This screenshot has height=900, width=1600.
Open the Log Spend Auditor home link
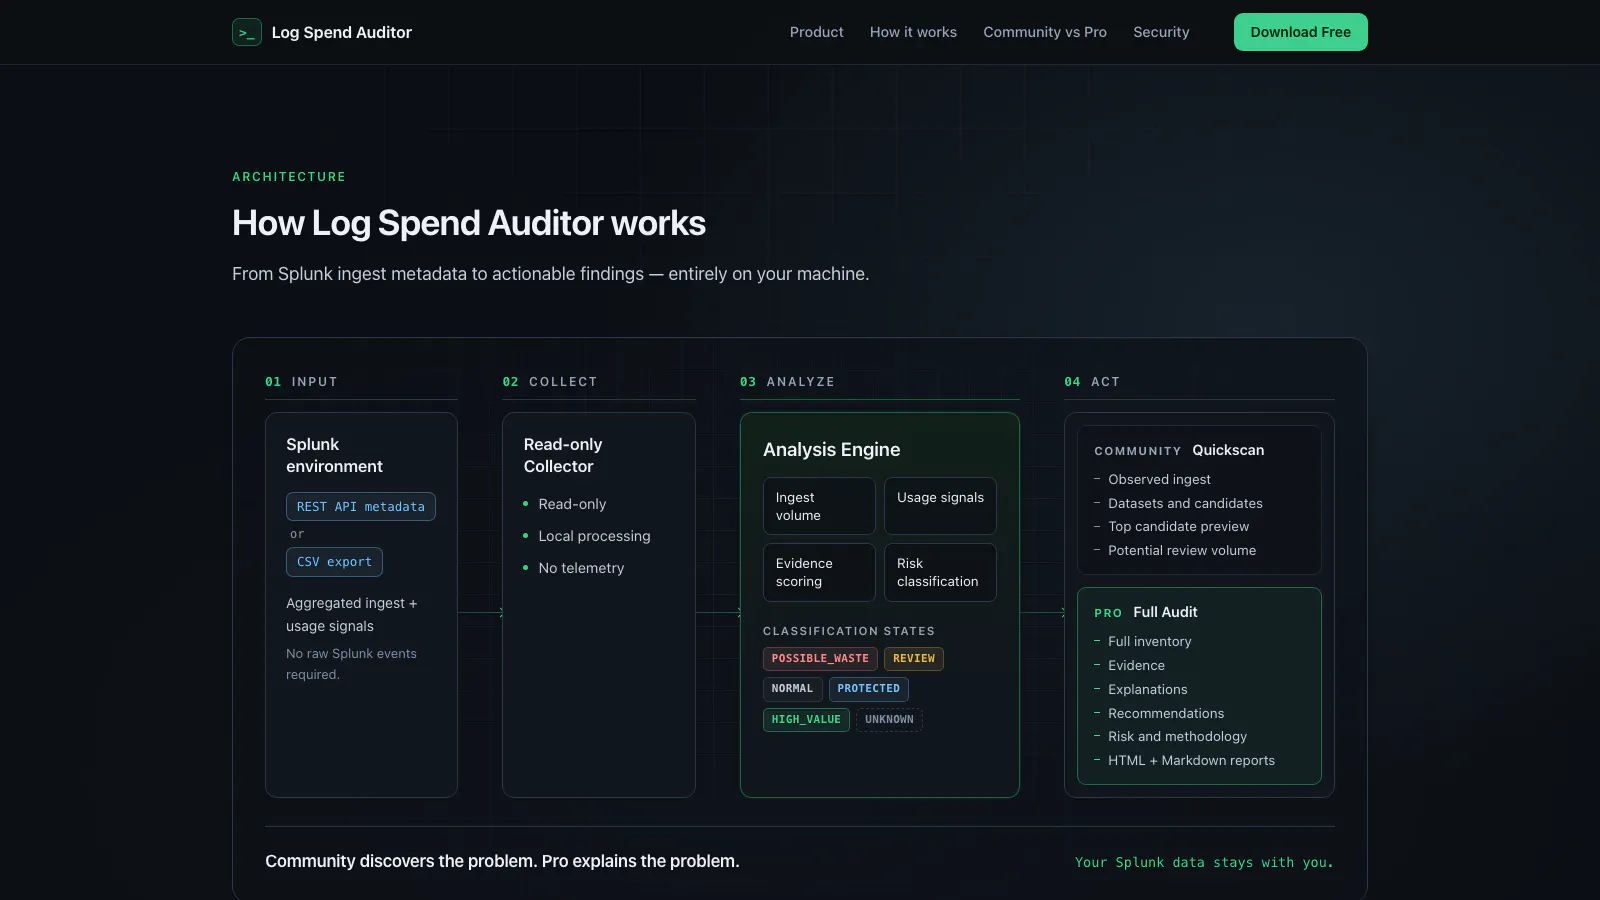point(322,32)
